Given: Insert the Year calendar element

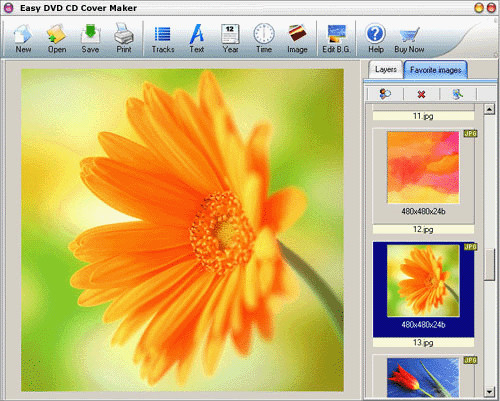Looking at the screenshot, I should point(230,38).
